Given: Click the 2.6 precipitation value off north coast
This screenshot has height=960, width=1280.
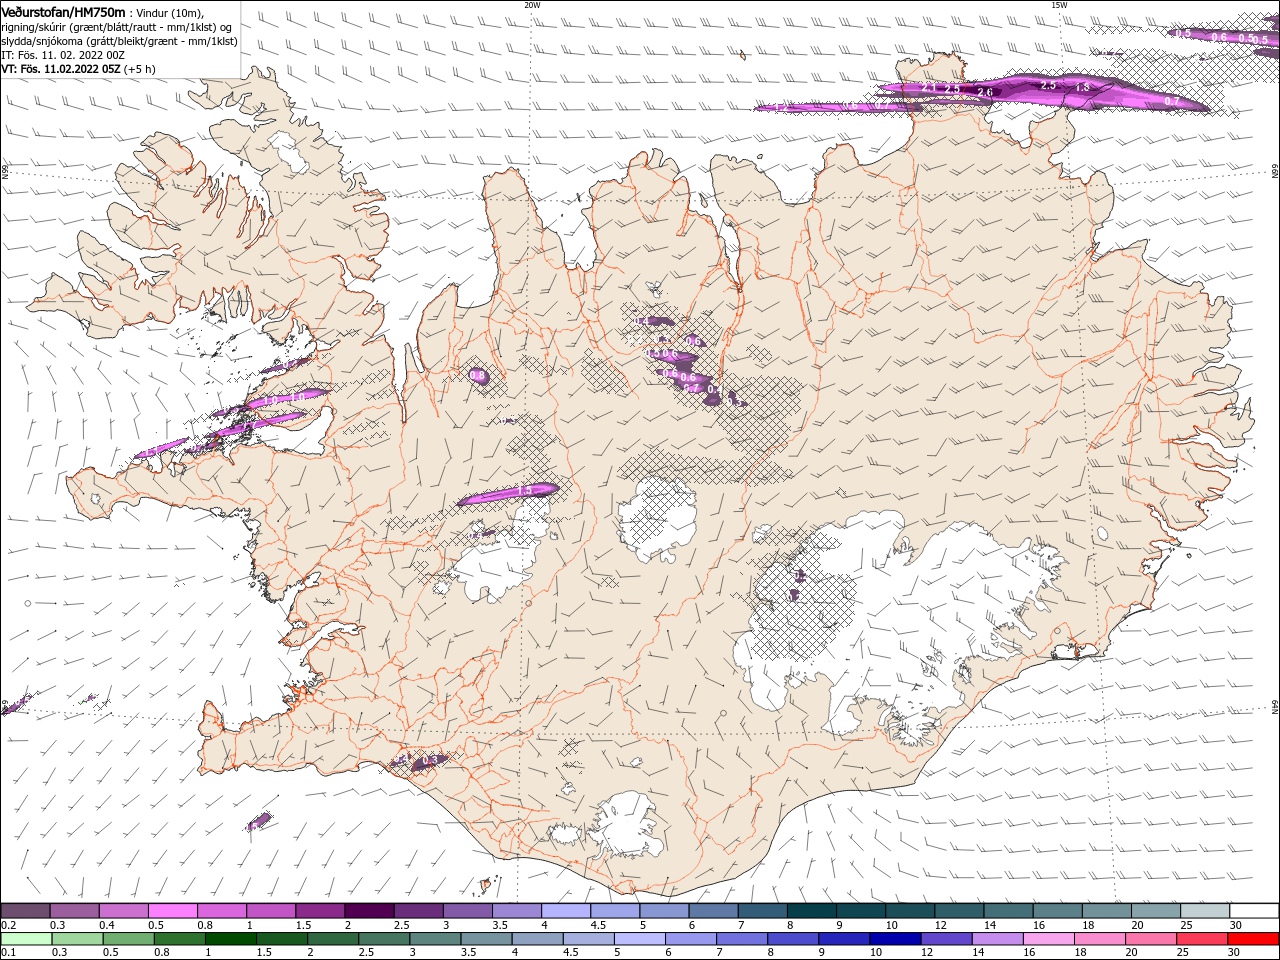Looking at the screenshot, I should tap(984, 93).
